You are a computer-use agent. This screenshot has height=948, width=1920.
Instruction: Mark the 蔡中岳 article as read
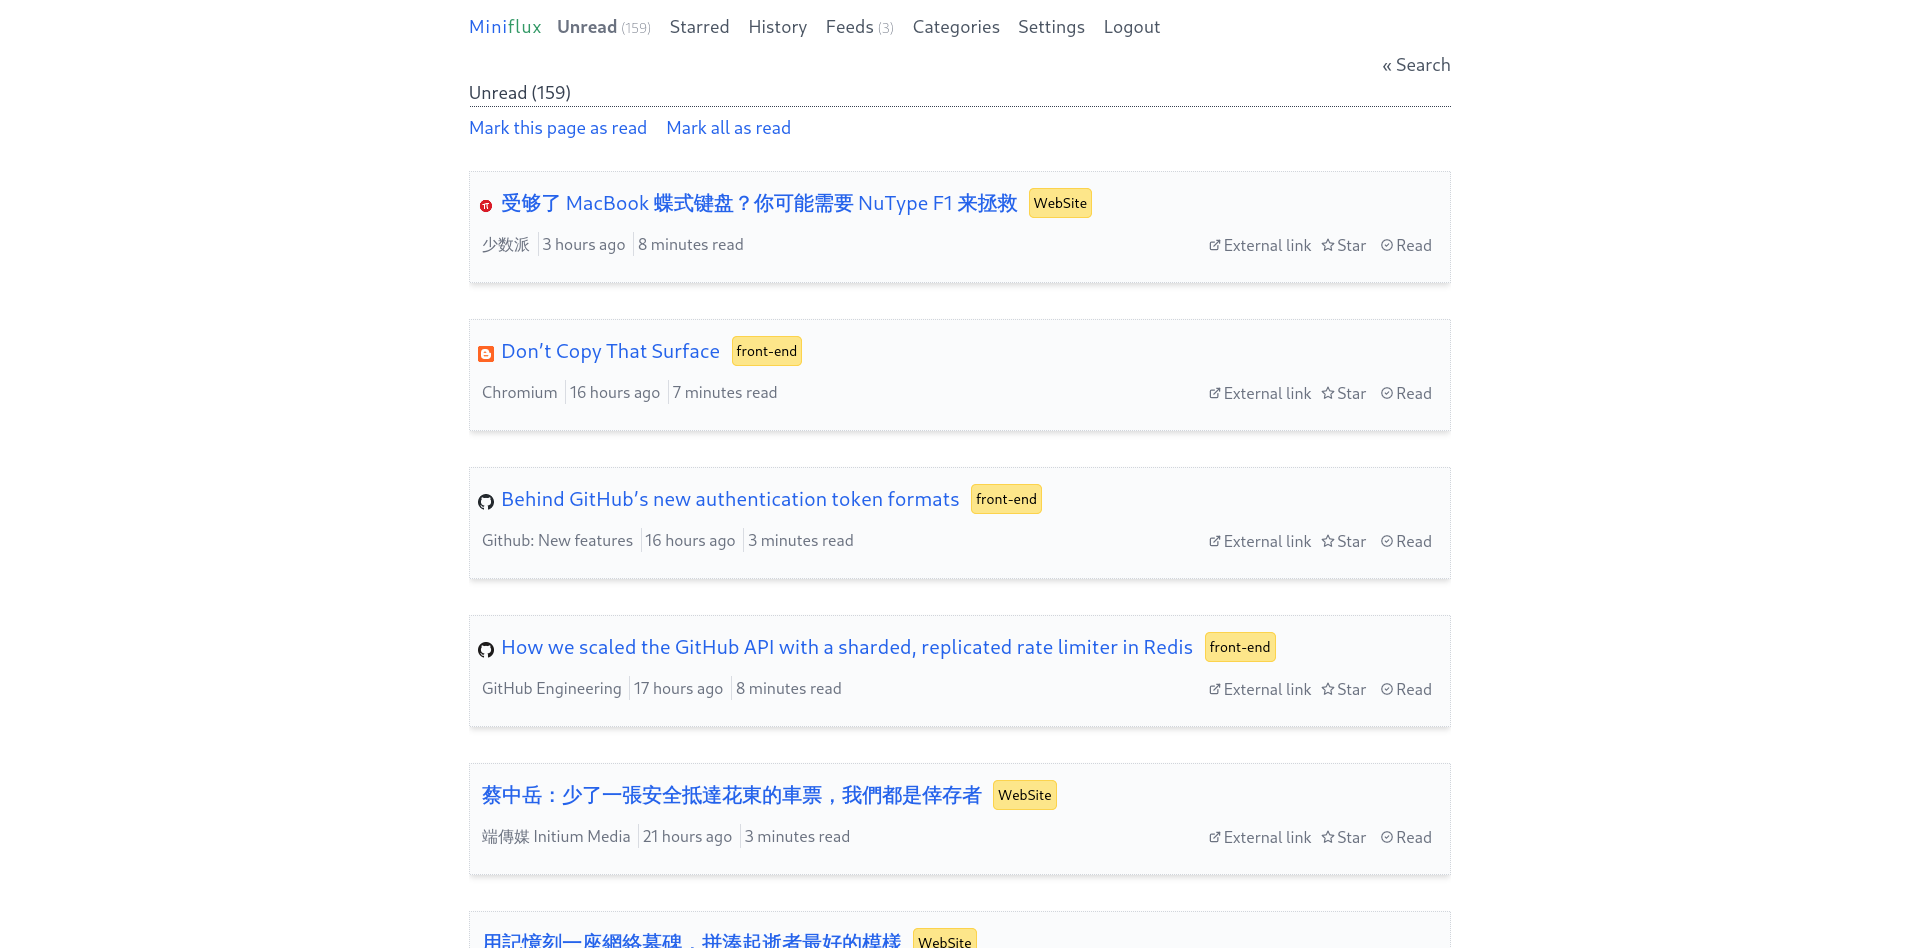pyautogui.click(x=1406, y=838)
